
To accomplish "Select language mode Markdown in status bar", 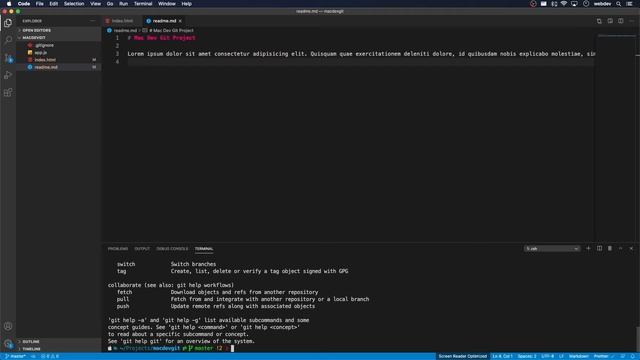I will [578, 356].
